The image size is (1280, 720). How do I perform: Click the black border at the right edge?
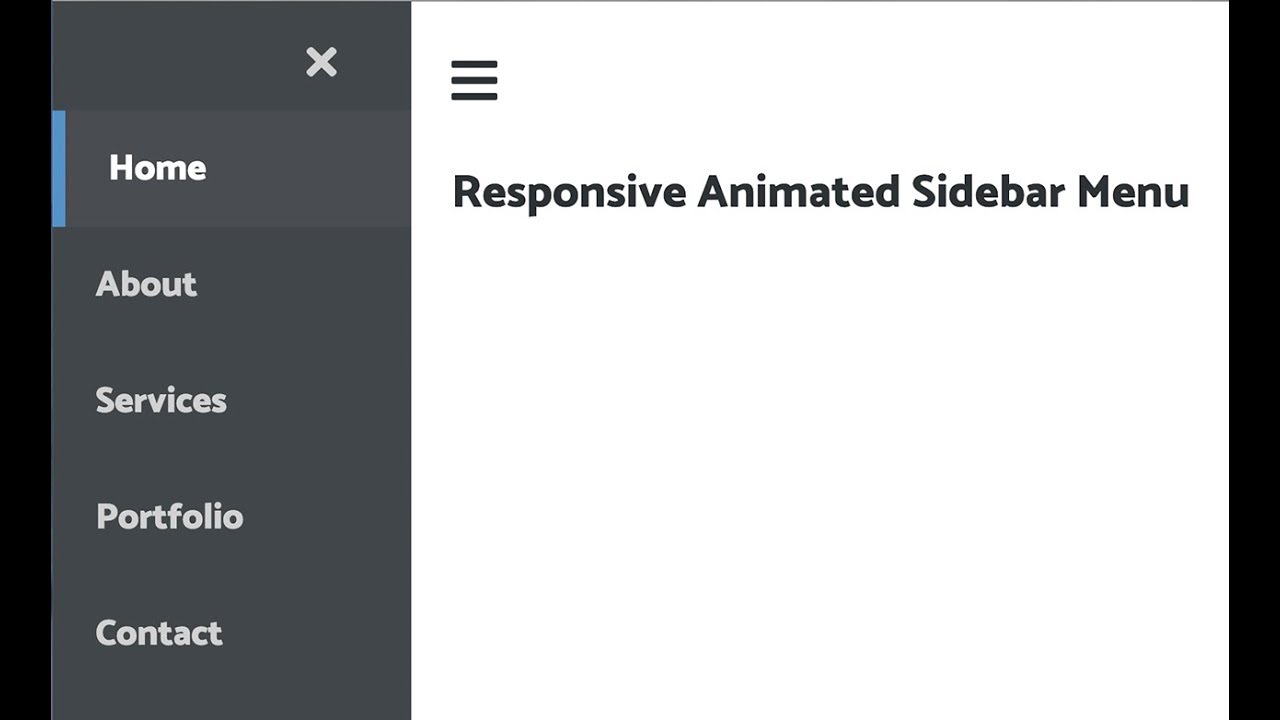[1254, 360]
